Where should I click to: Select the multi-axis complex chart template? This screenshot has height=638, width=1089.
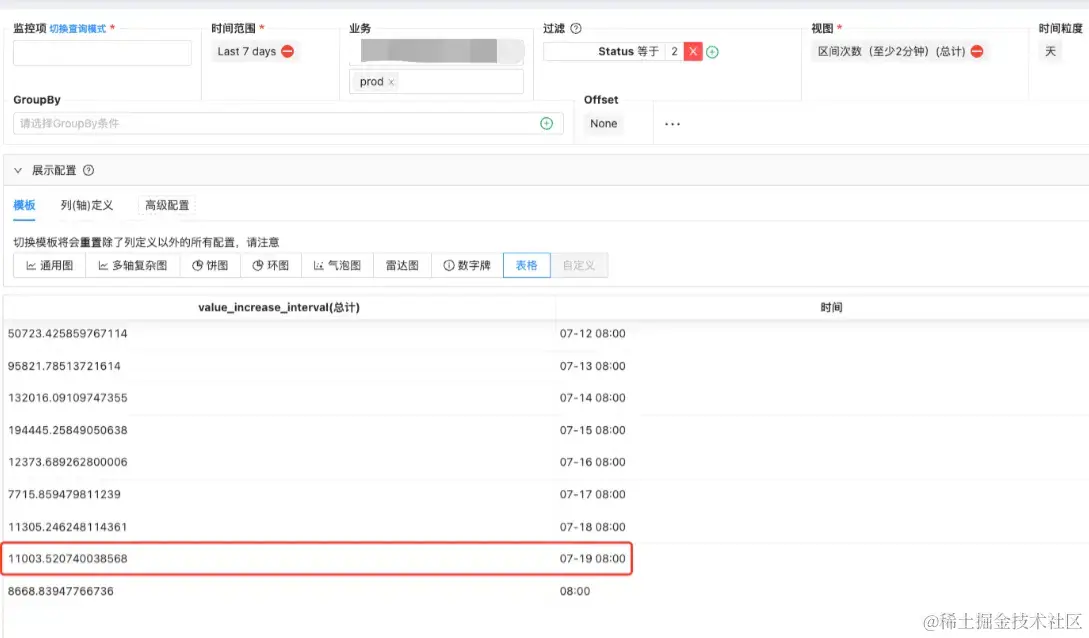coord(133,265)
